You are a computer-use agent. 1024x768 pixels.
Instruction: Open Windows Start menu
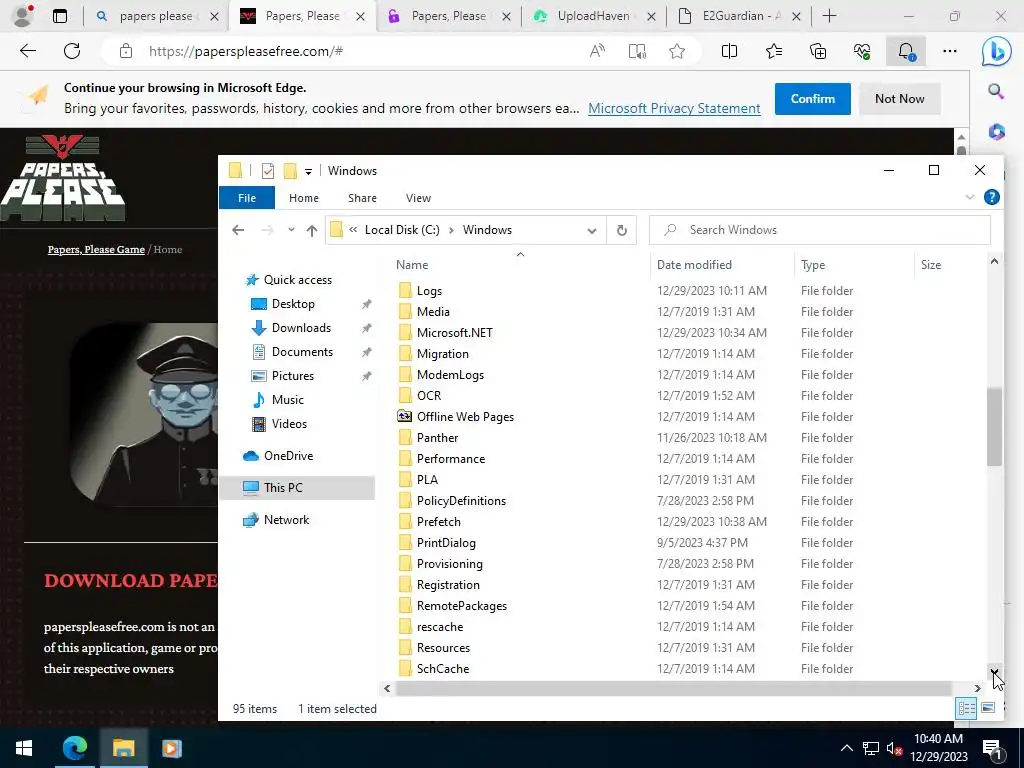[x=24, y=748]
